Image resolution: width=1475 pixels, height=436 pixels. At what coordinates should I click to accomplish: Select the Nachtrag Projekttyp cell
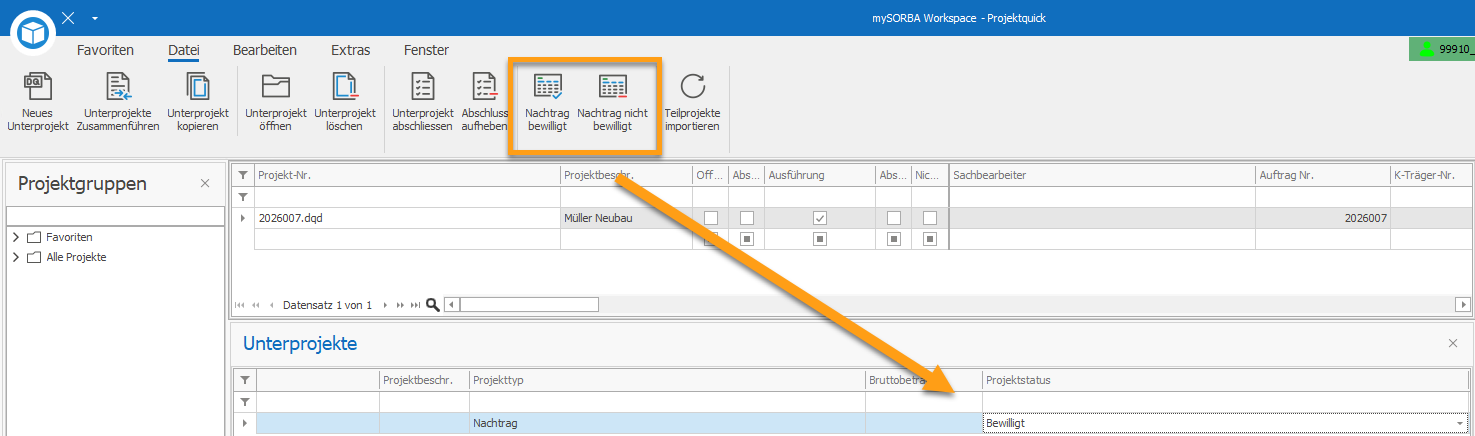tap(668, 424)
